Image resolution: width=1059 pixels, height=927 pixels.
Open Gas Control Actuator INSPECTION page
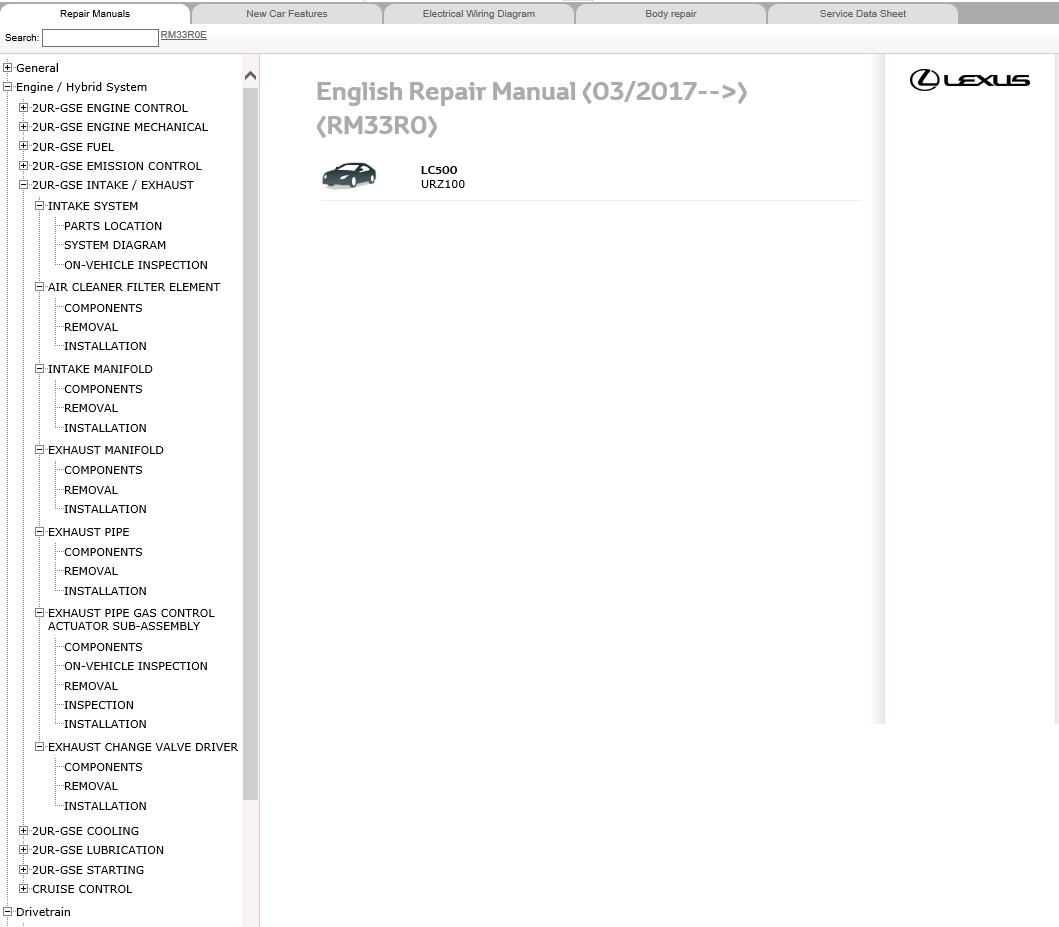click(99, 705)
